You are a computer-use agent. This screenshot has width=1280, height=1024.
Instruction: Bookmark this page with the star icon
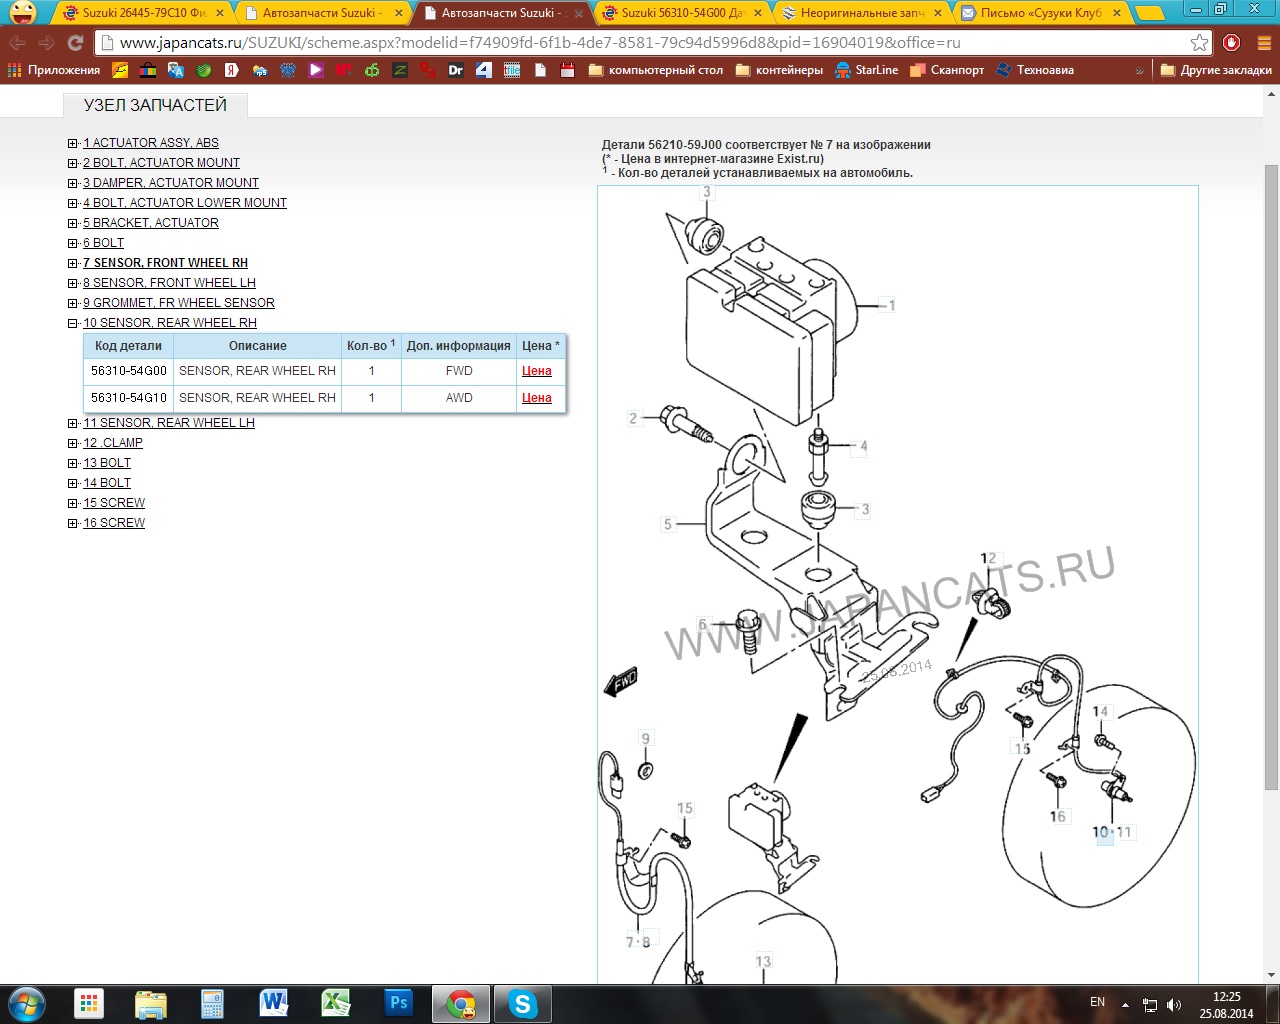pos(1199,43)
